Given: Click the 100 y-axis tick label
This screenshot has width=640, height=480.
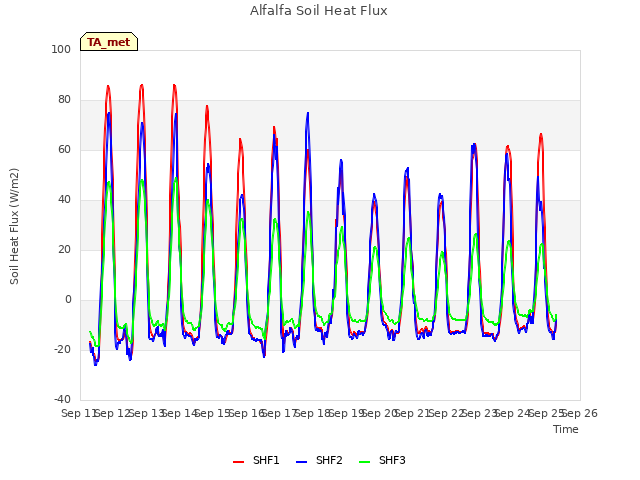Looking at the screenshot, I should click(61, 49).
